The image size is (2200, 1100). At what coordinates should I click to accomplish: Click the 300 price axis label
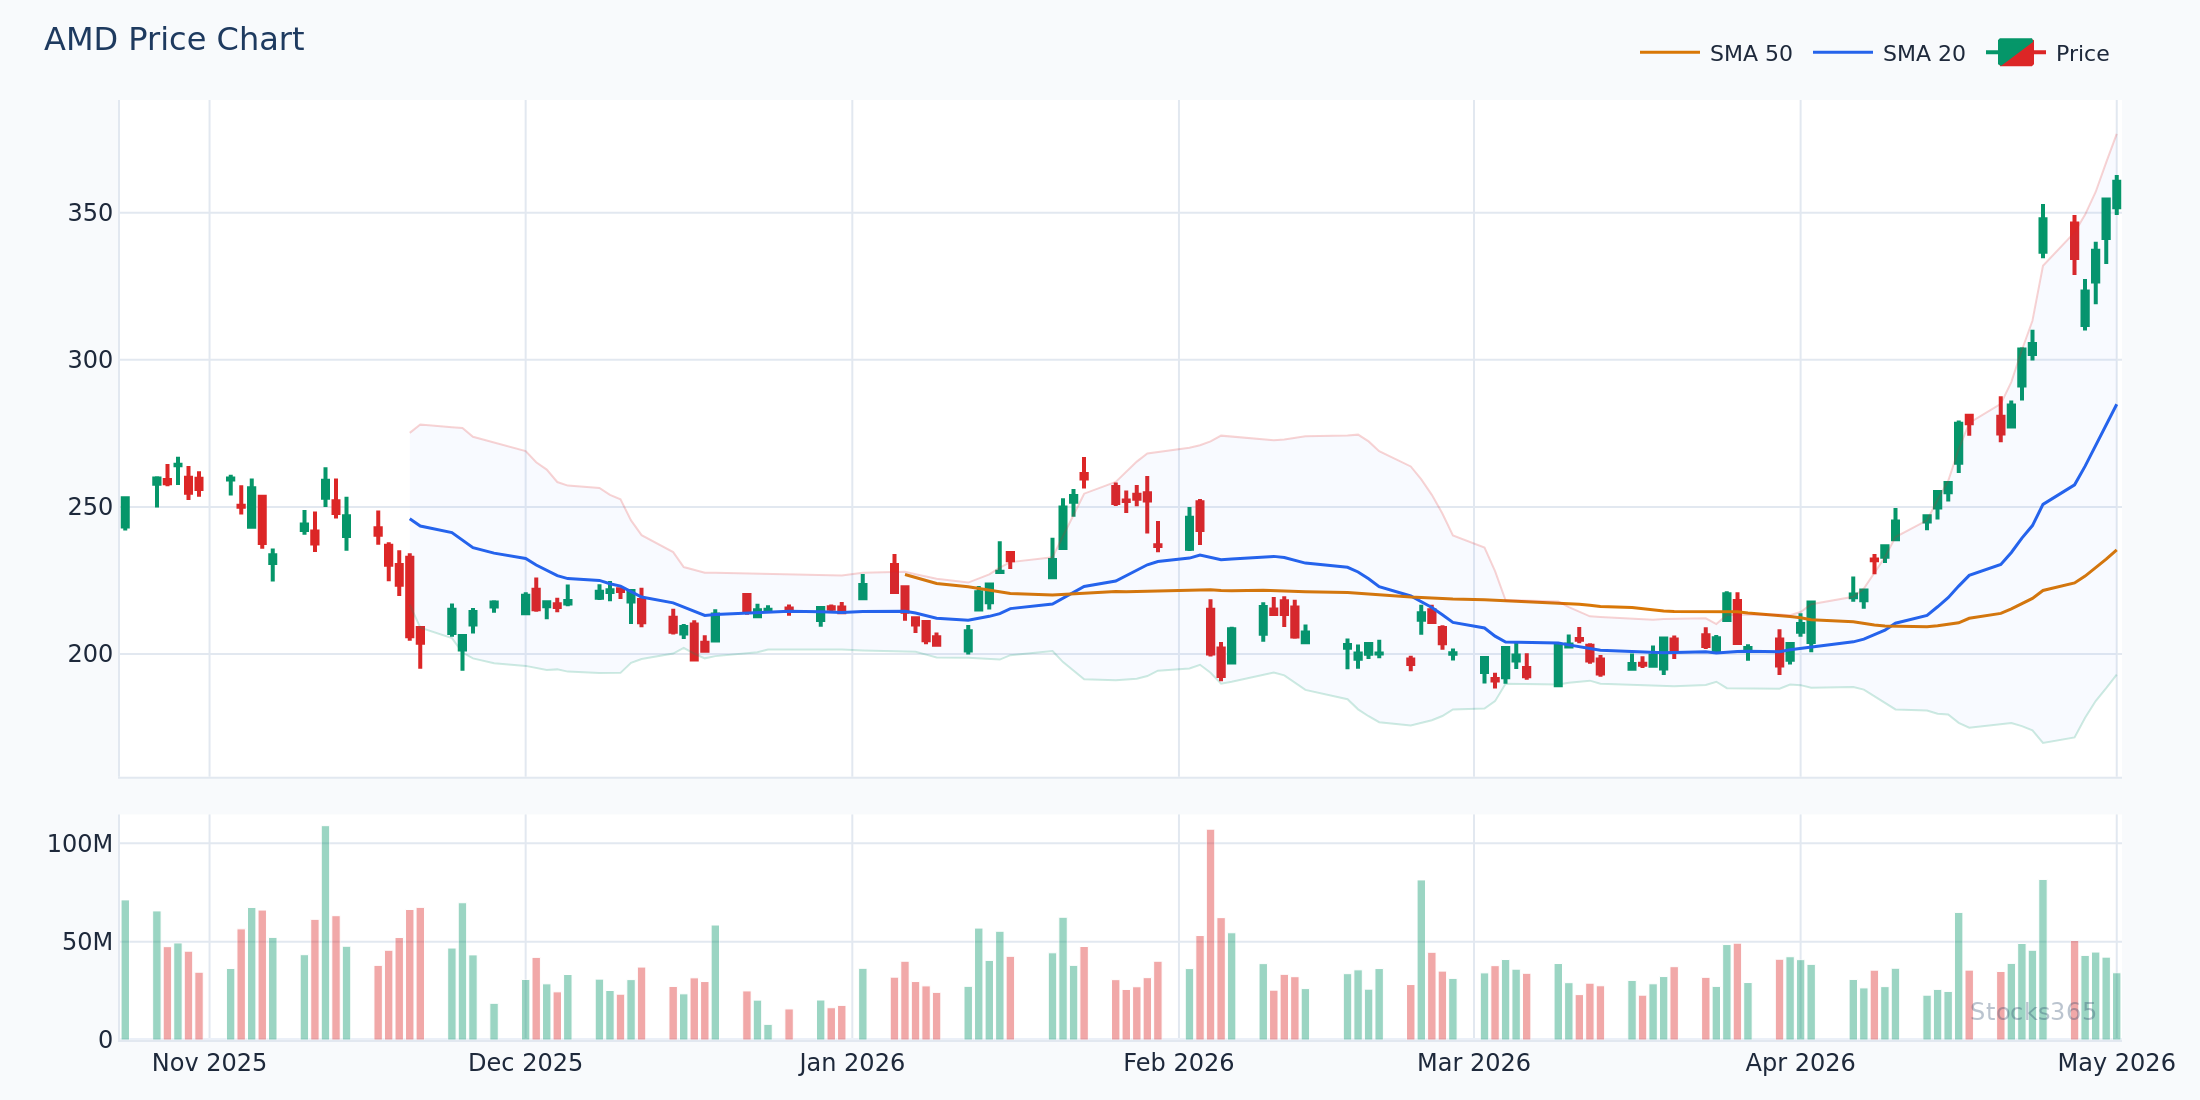90,360
